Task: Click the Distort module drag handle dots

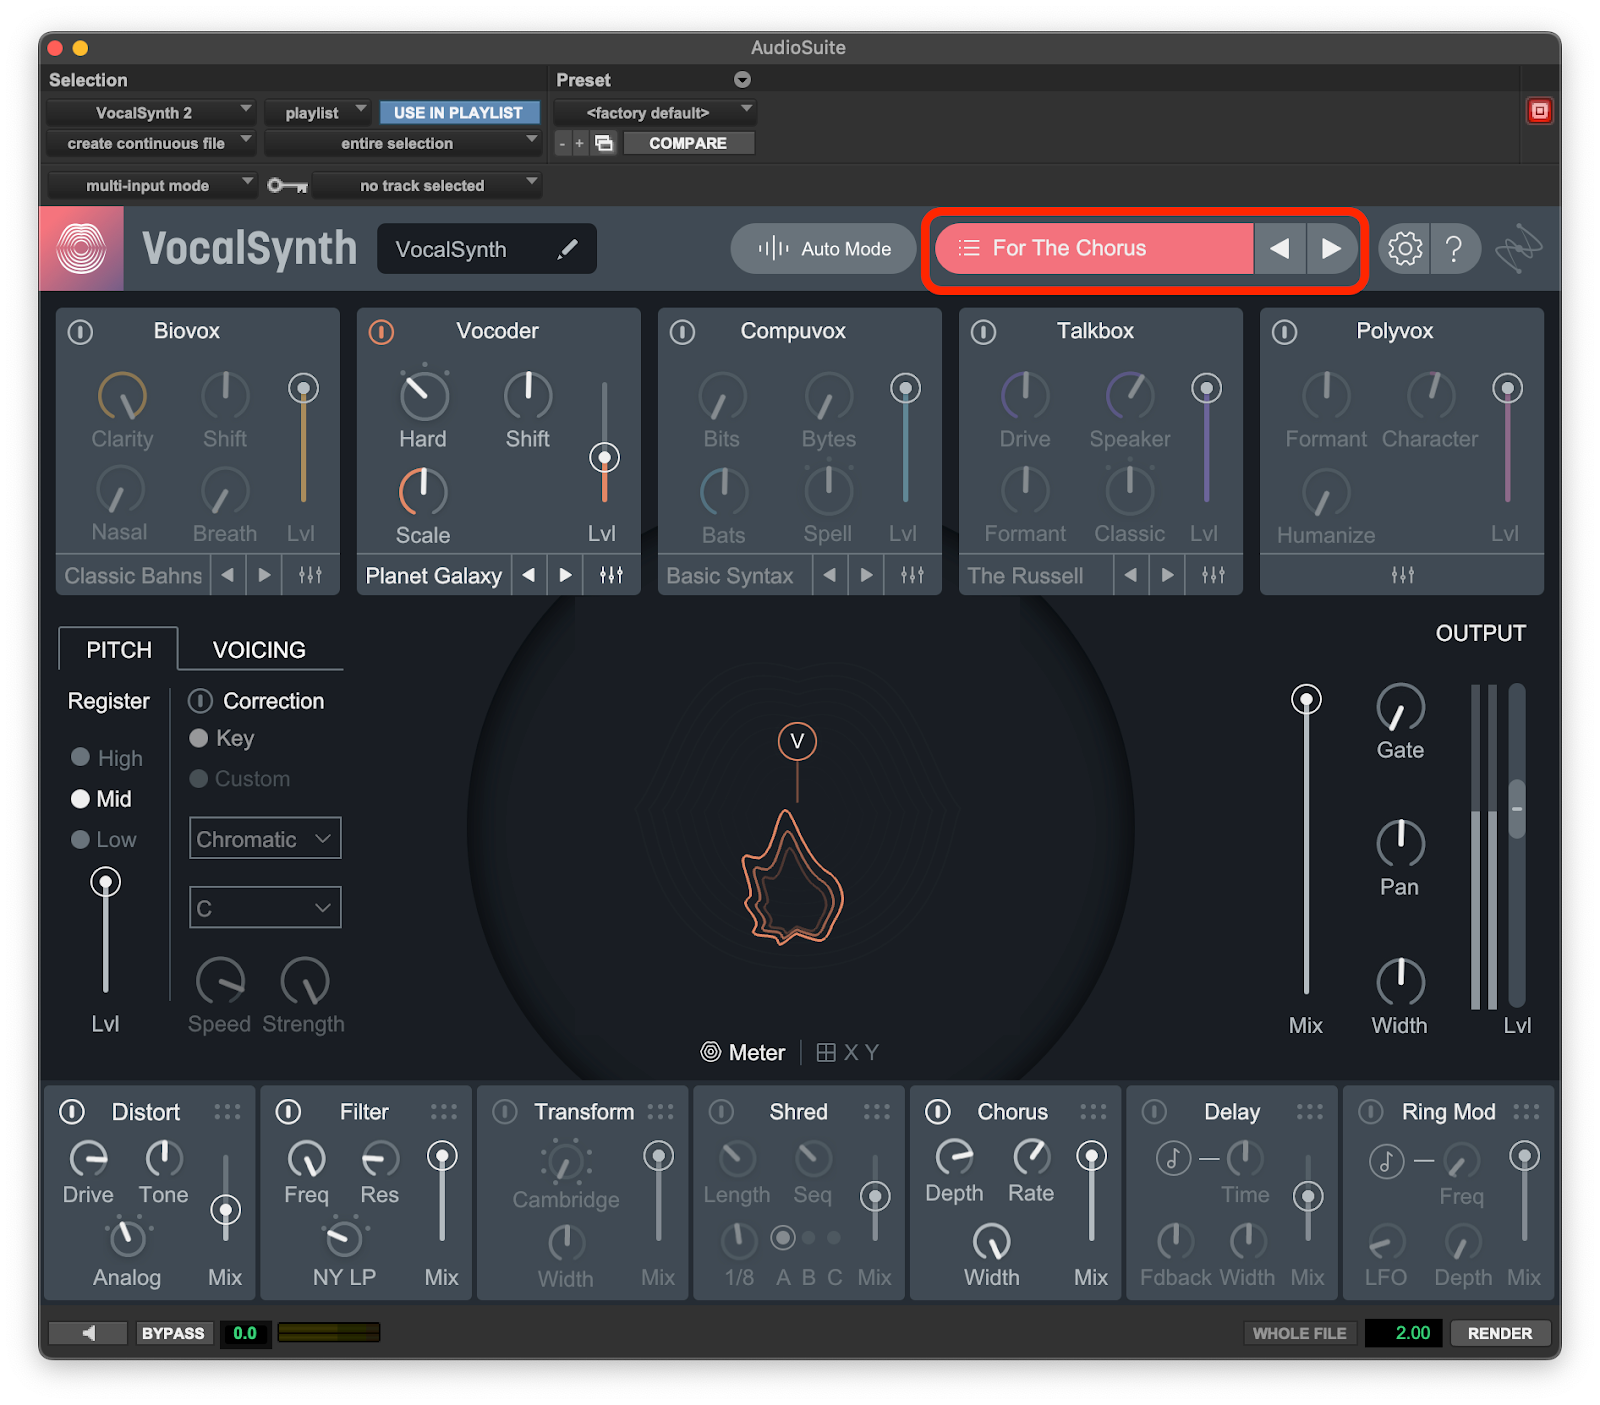Action: (x=227, y=1112)
